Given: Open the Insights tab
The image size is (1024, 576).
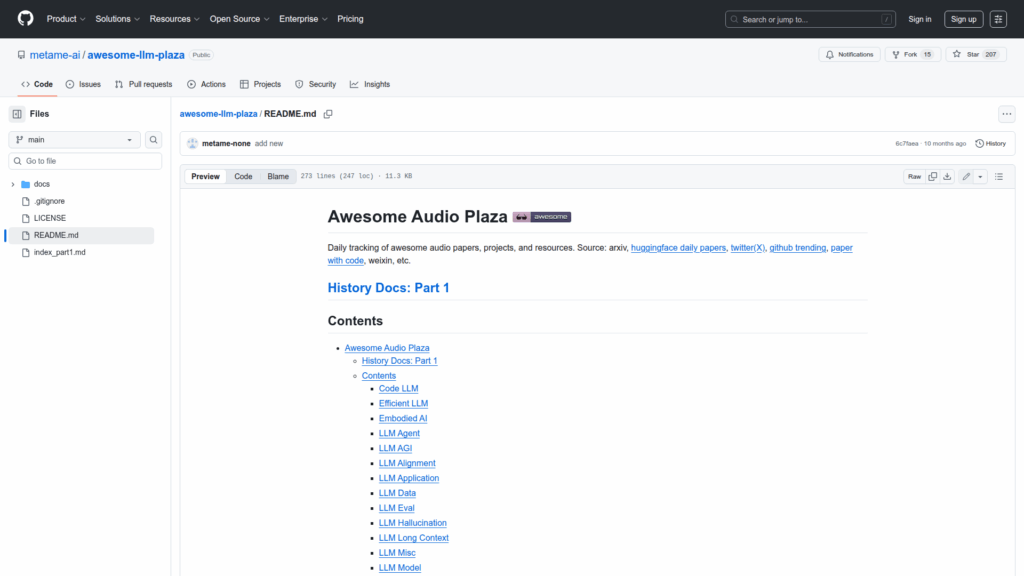Looking at the screenshot, I should 370,84.
